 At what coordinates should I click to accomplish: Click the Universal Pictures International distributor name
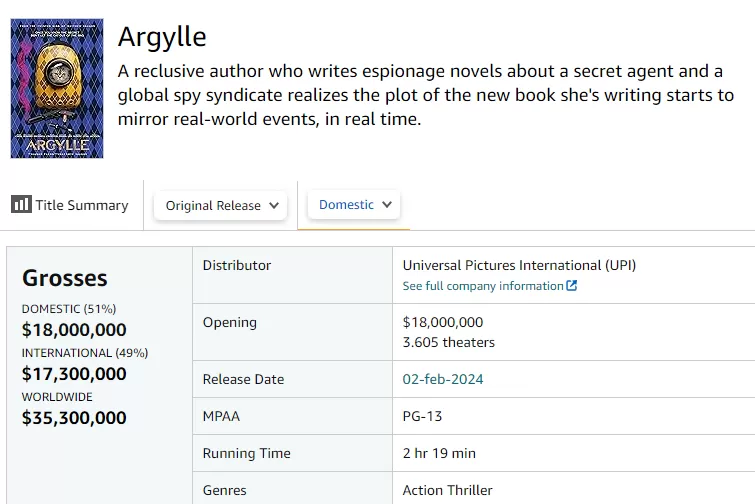pos(518,265)
